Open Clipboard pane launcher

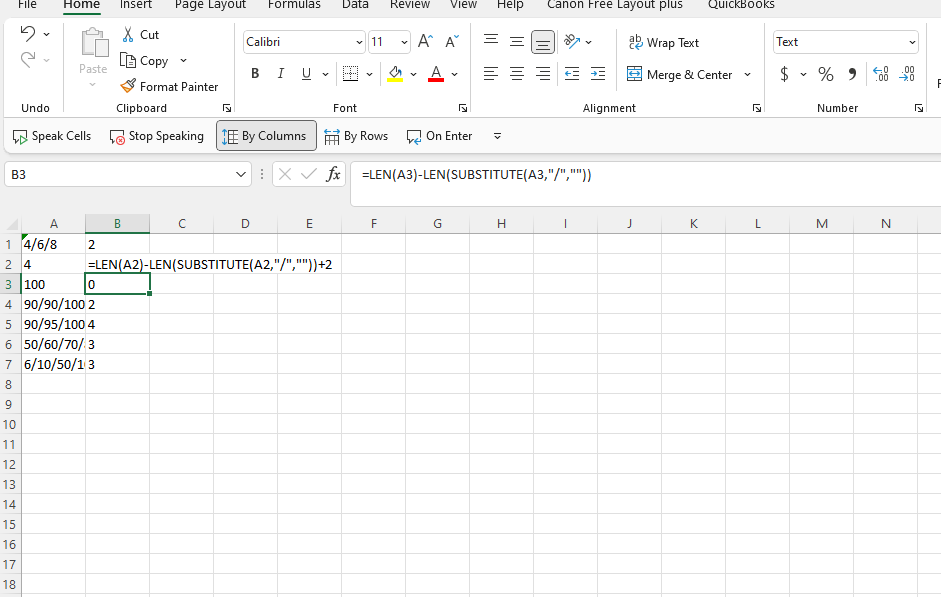pyautogui.click(x=227, y=108)
